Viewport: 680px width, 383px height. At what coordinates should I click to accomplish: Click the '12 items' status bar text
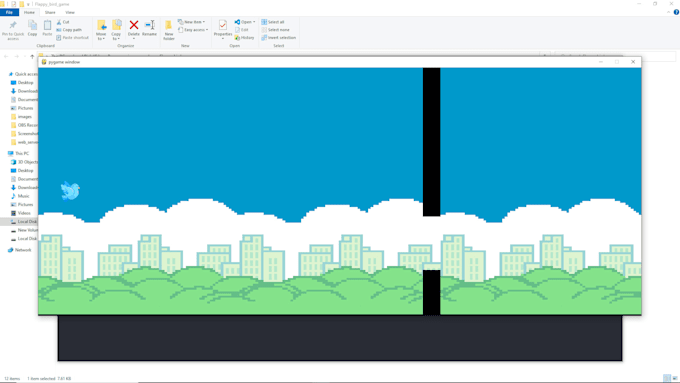click(12, 379)
